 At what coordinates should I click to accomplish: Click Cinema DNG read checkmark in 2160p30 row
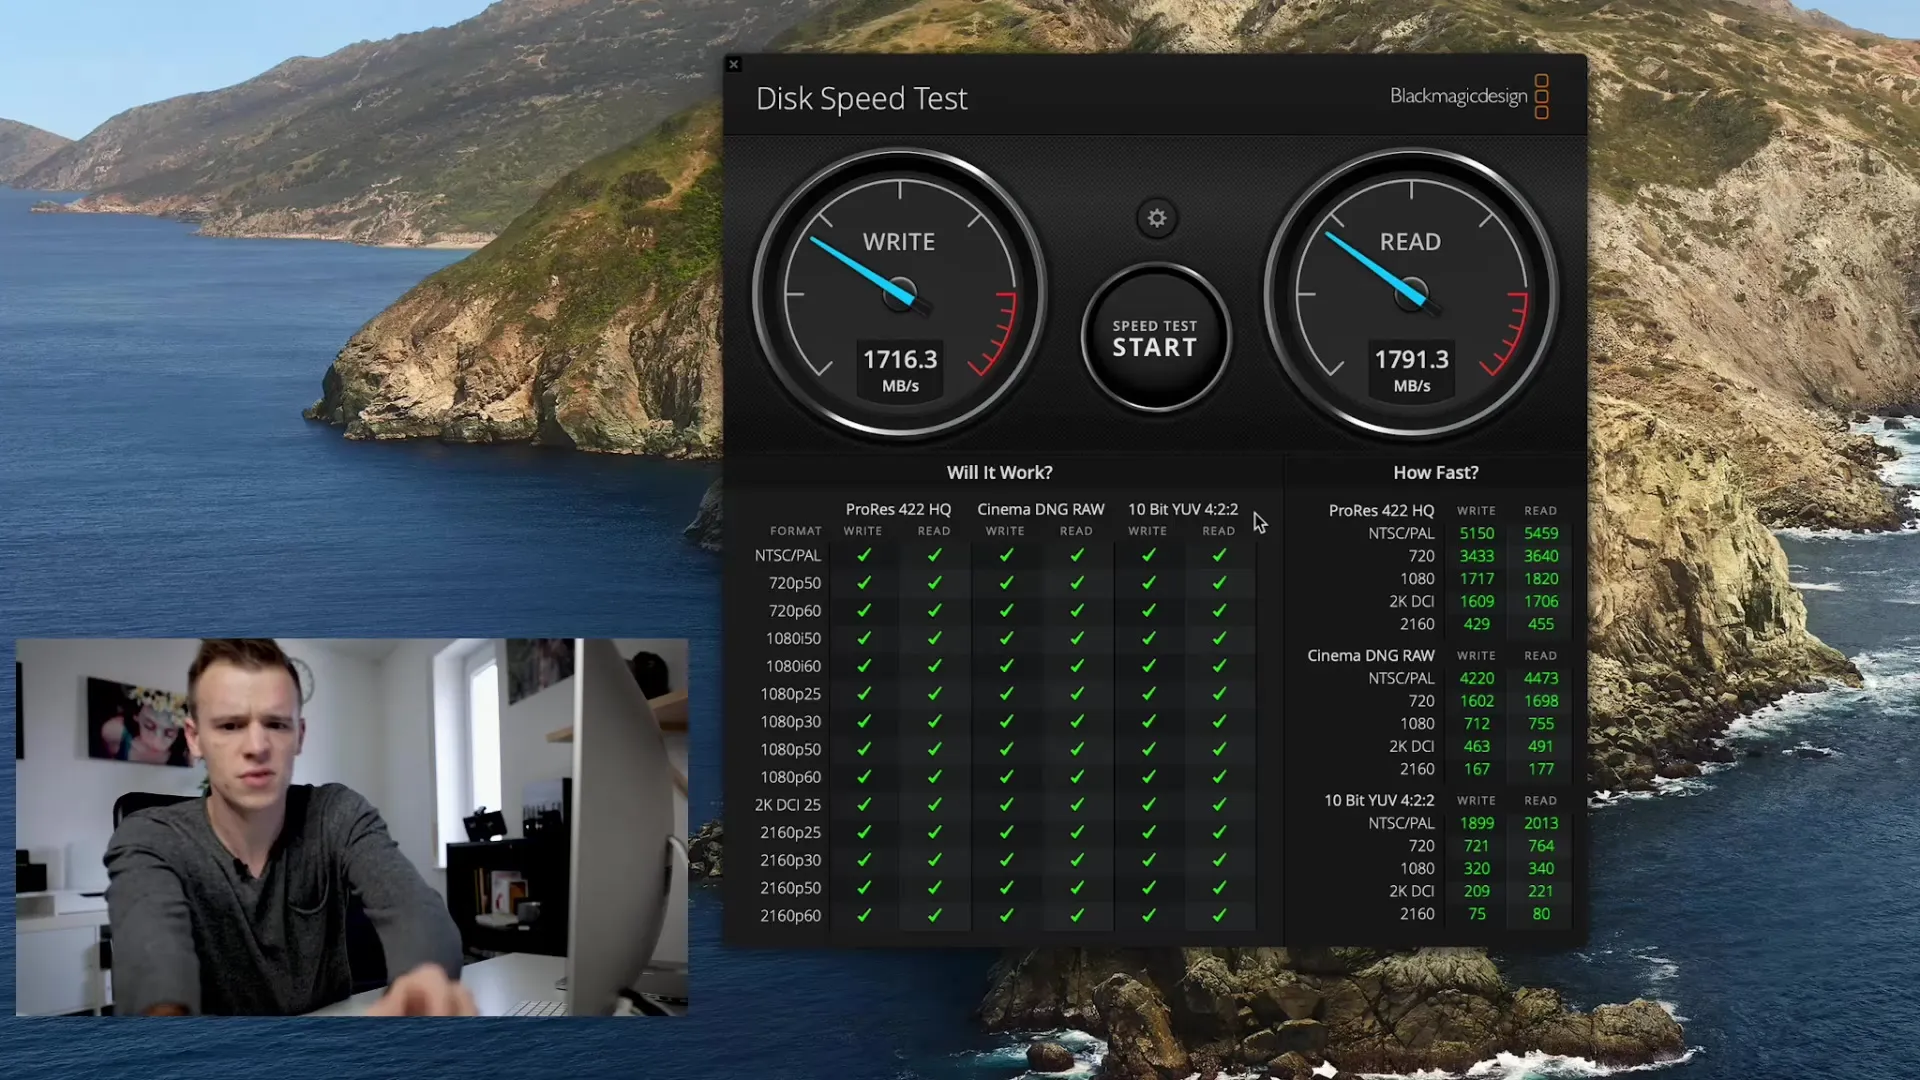point(1077,860)
